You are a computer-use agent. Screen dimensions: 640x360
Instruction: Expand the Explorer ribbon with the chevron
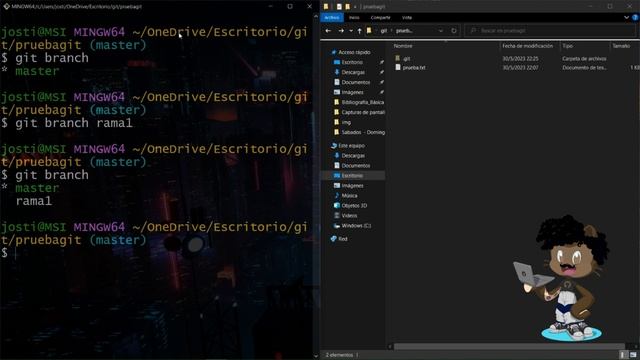pyautogui.click(x=626, y=18)
